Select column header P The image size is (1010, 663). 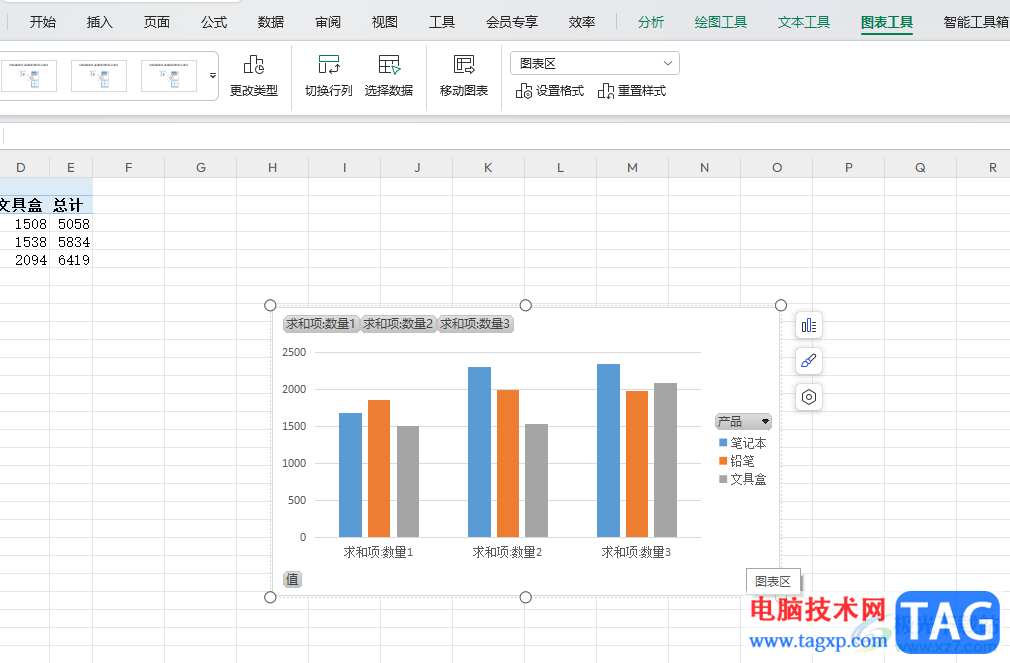849,168
